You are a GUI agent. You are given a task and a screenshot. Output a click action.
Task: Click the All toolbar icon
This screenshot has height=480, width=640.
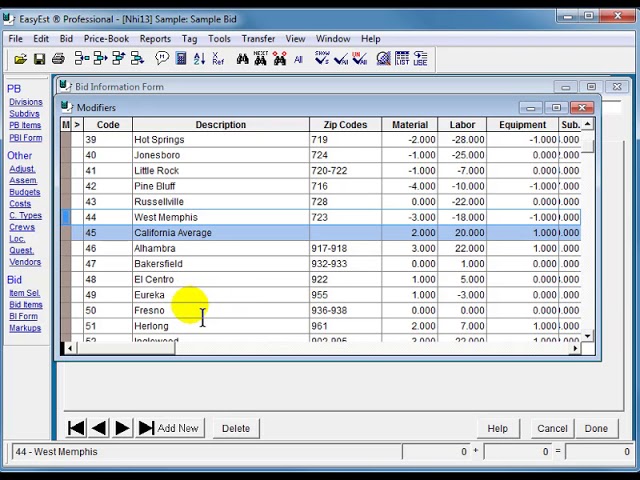click(298, 60)
